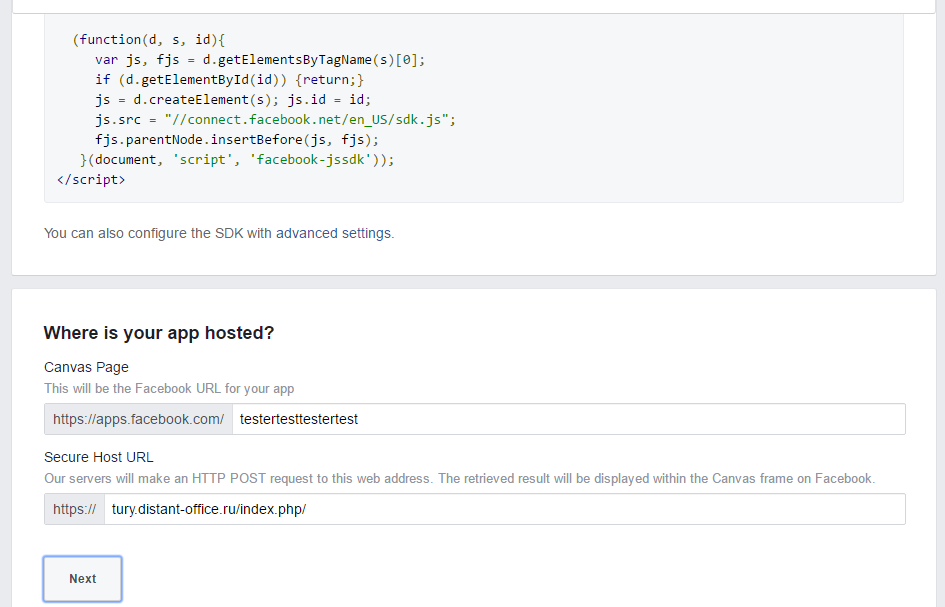The width and height of the screenshot is (945, 607).
Task: Select the 'Where is your app hosted?' heading
Action: pyautogui.click(x=159, y=333)
